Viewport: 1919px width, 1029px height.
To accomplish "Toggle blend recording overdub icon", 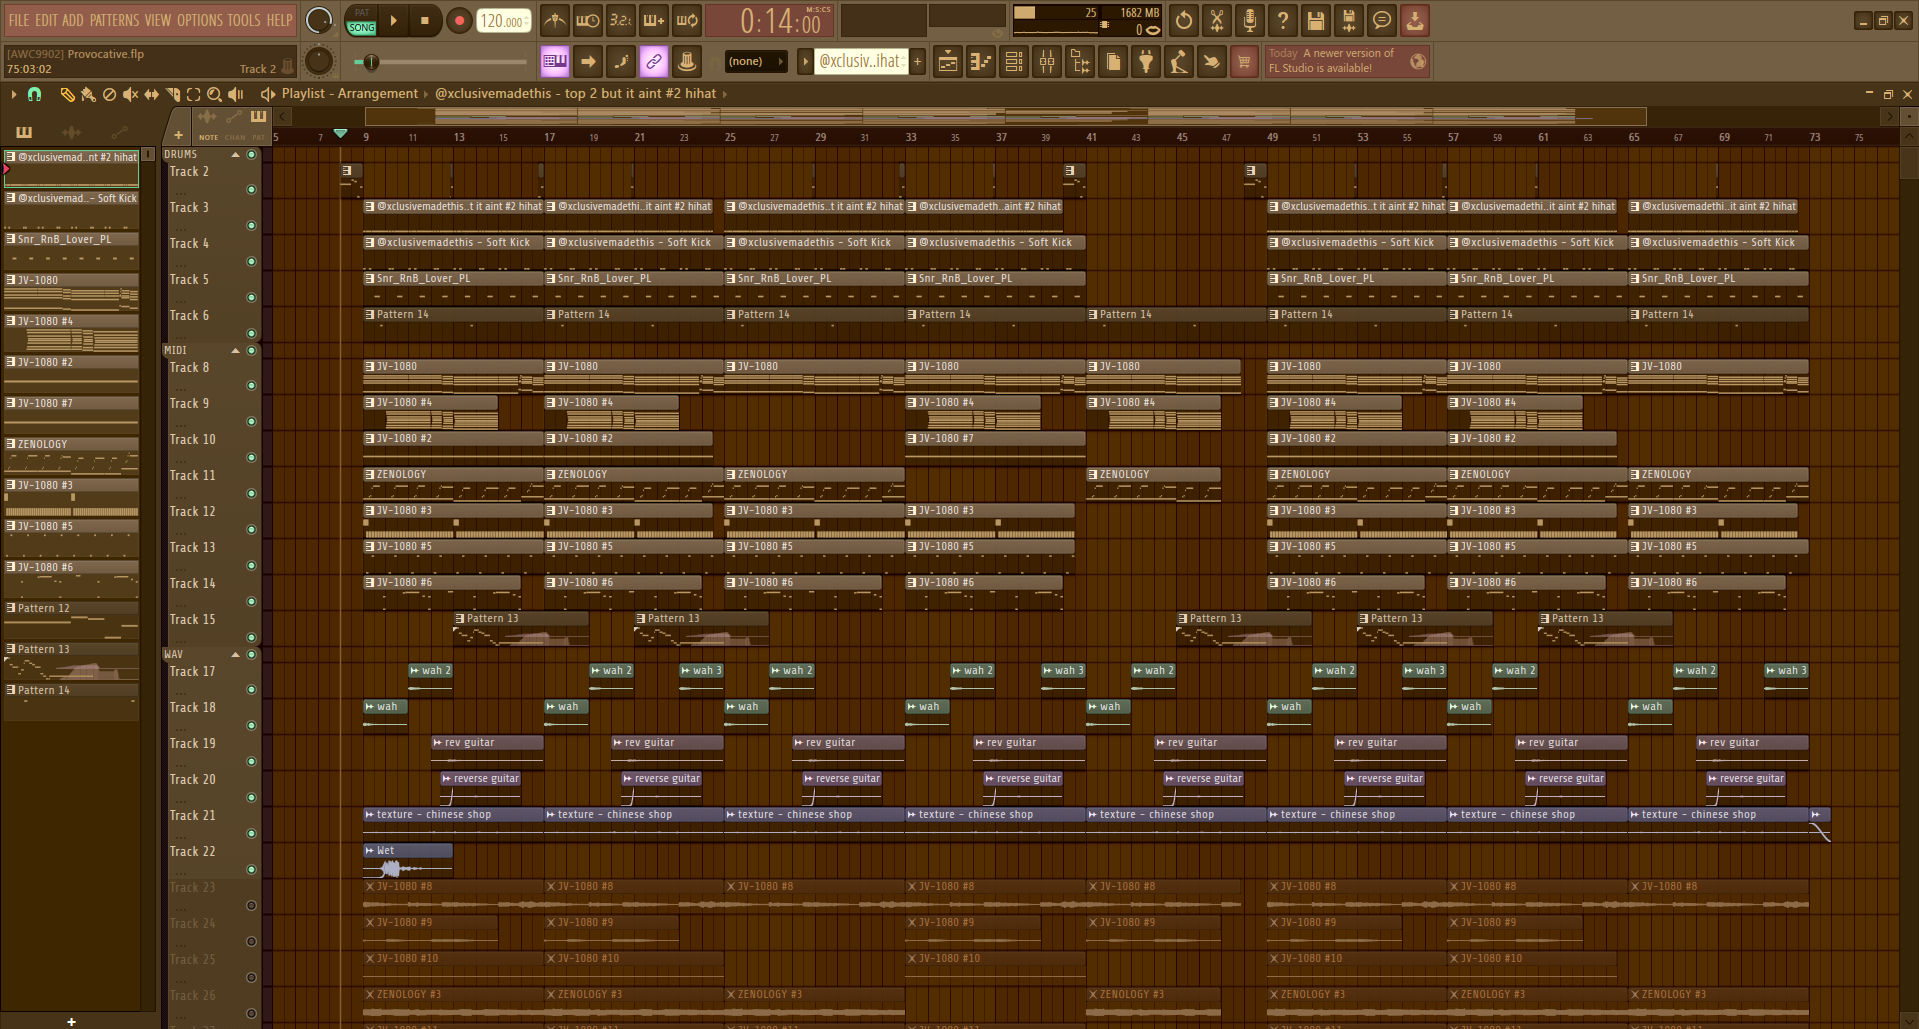I will click(654, 20).
